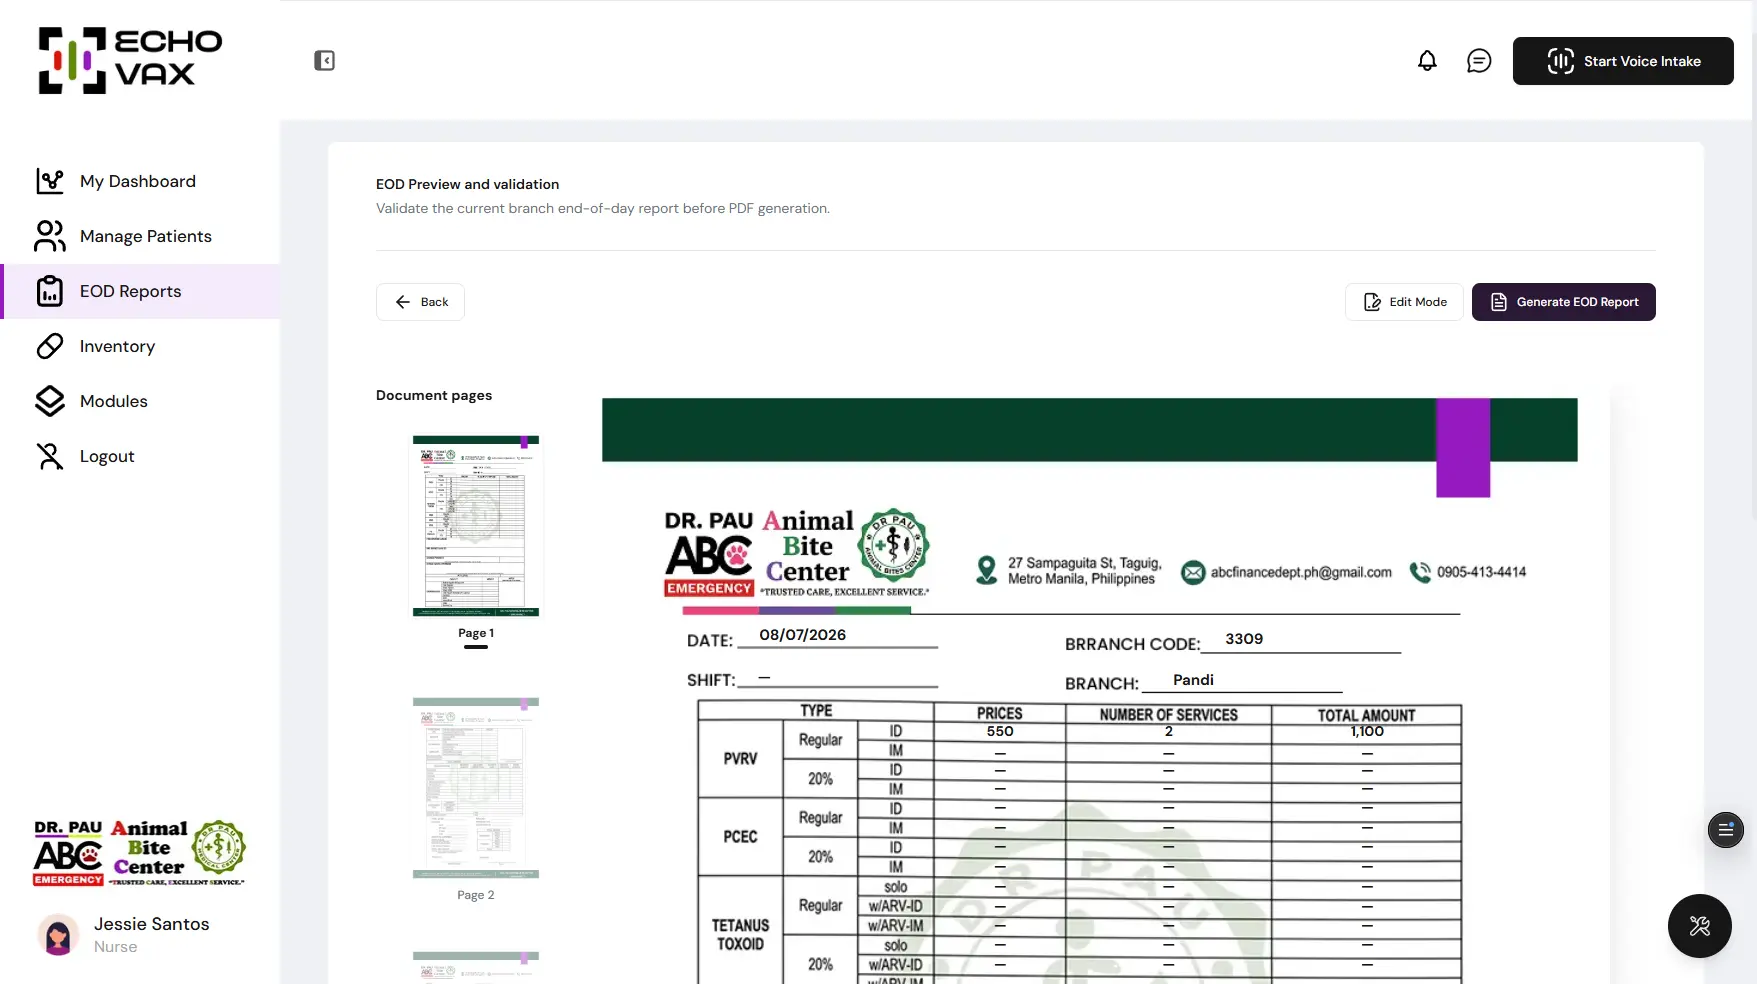Click Generate EOD Report
The image size is (1757, 984).
pyautogui.click(x=1564, y=302)
